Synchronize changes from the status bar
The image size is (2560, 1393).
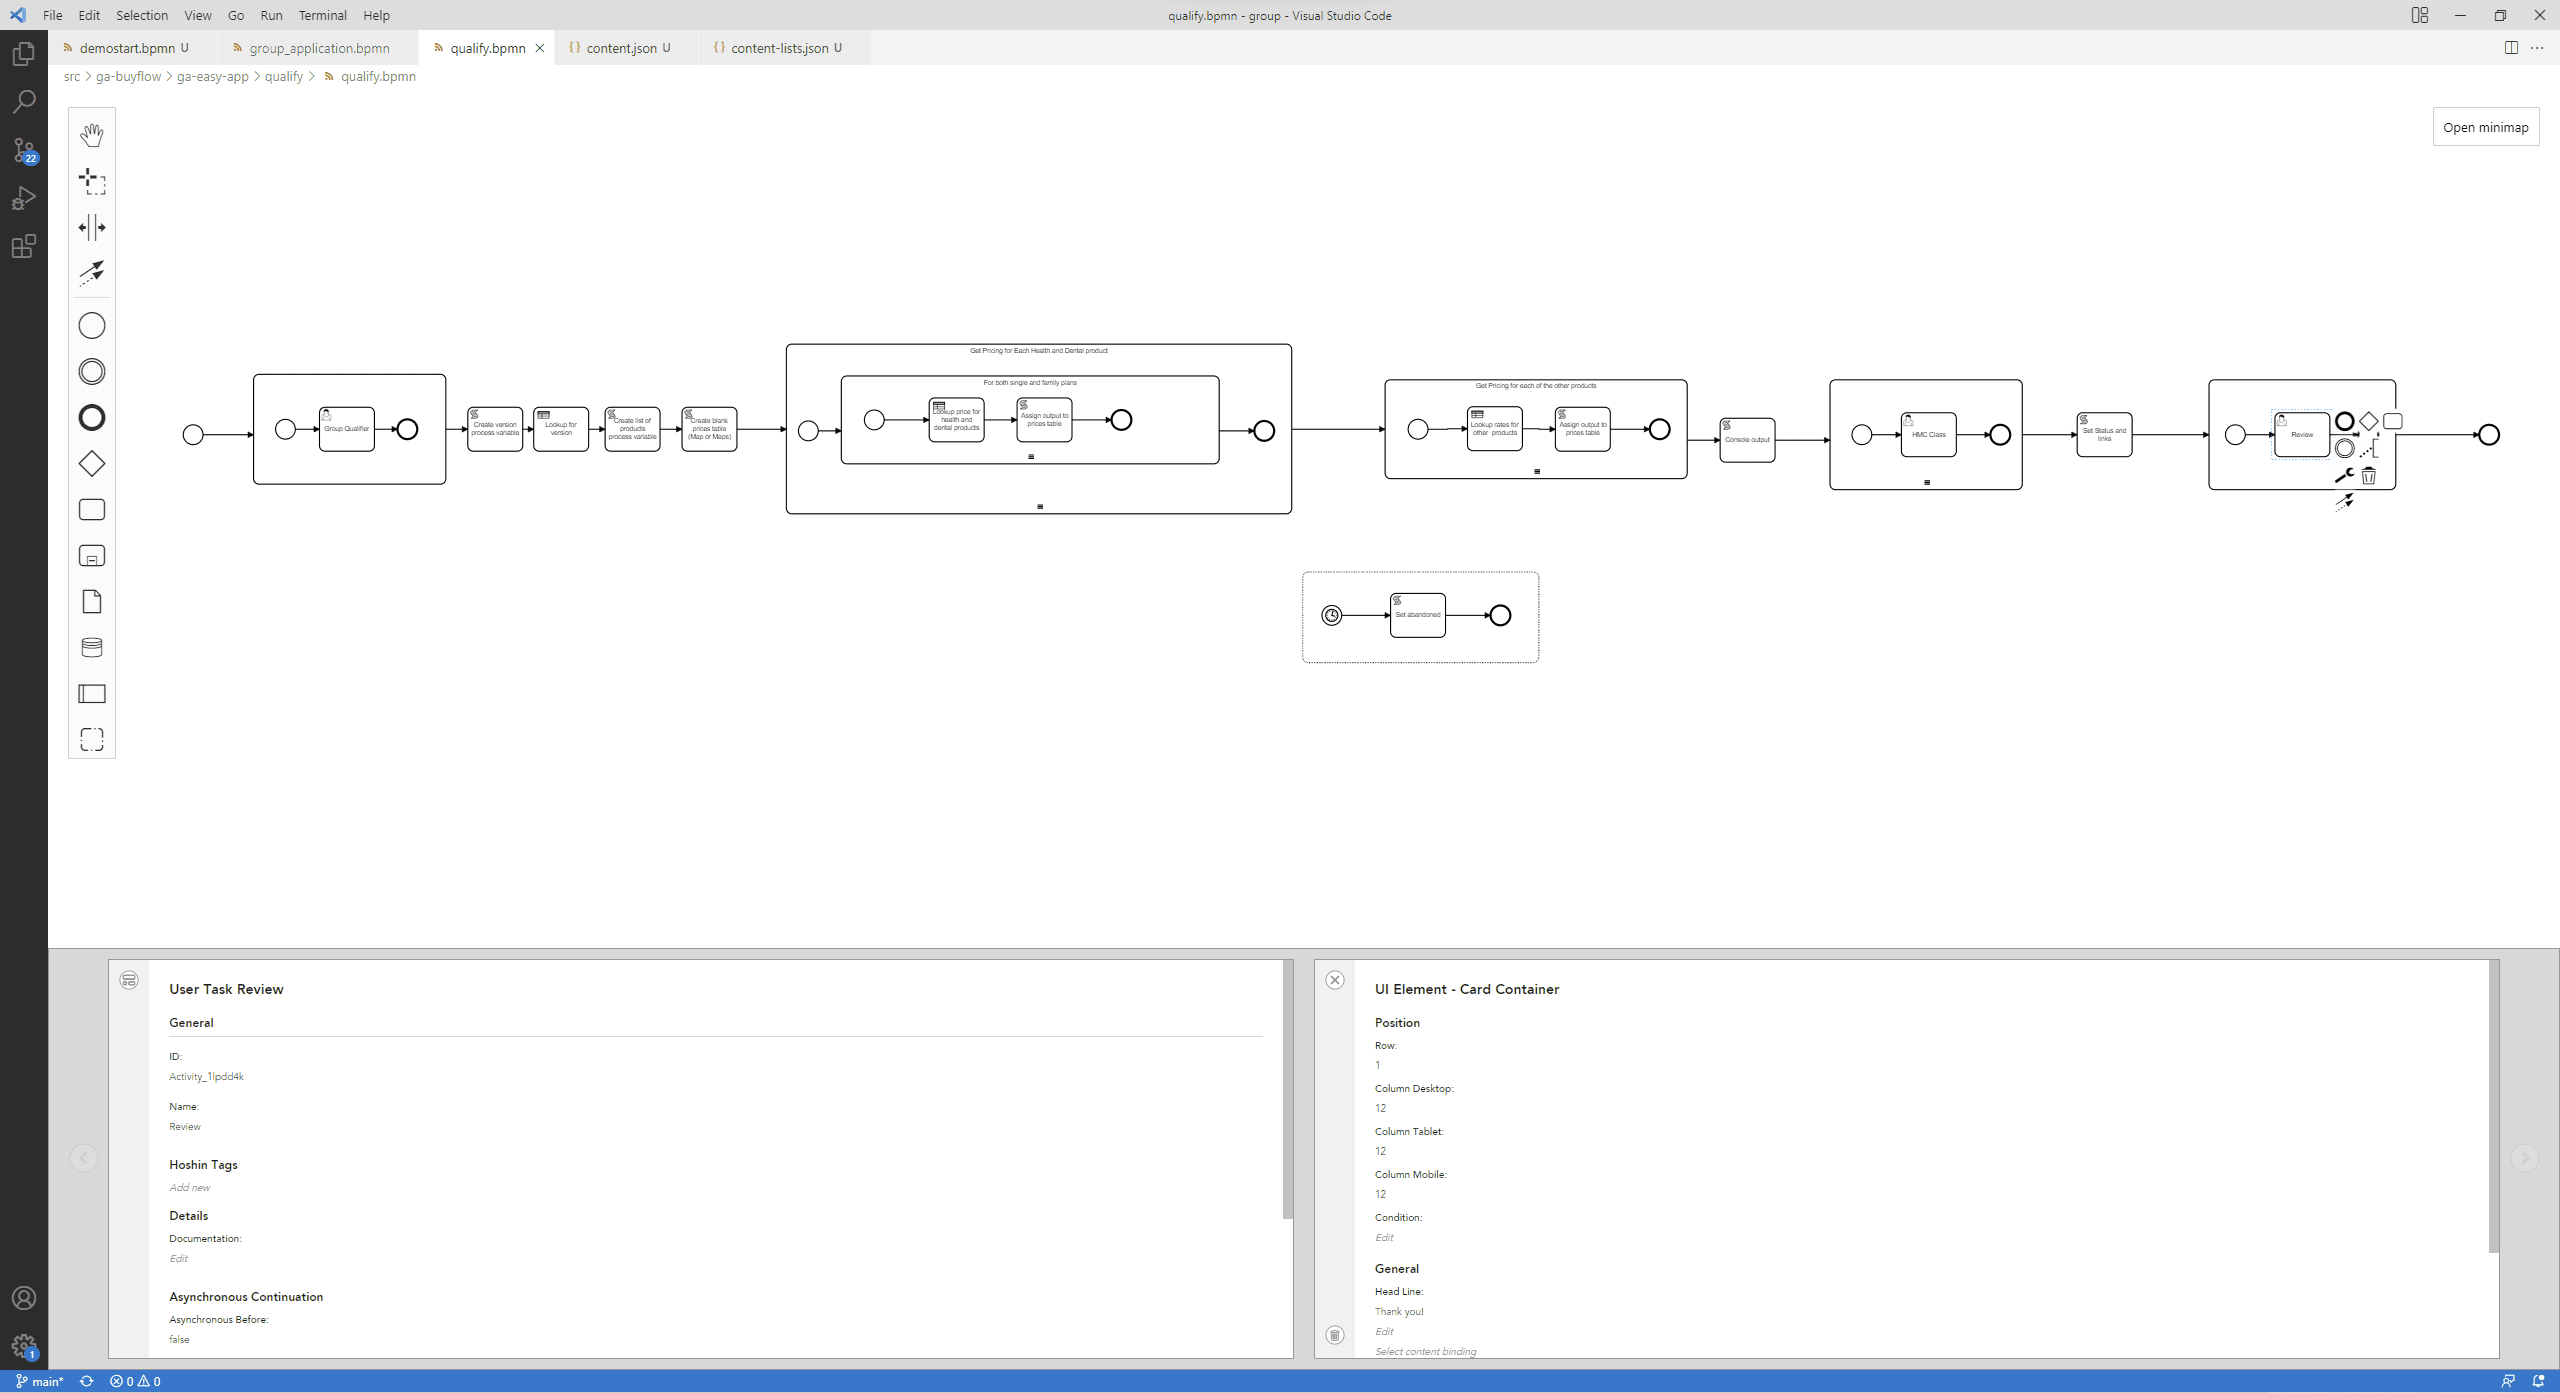point(87,1381)
